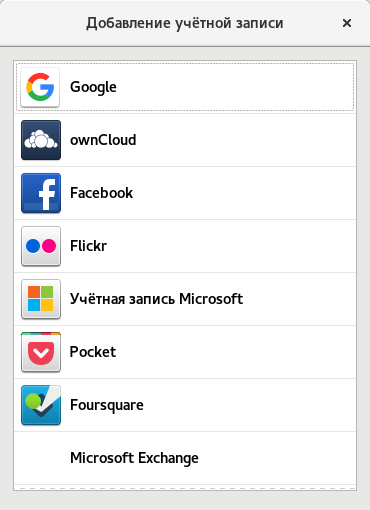Click the partially visible row under Microsoft Exchange
The height and width of the screenshot is (510, 370).
[x=185, y=487]
